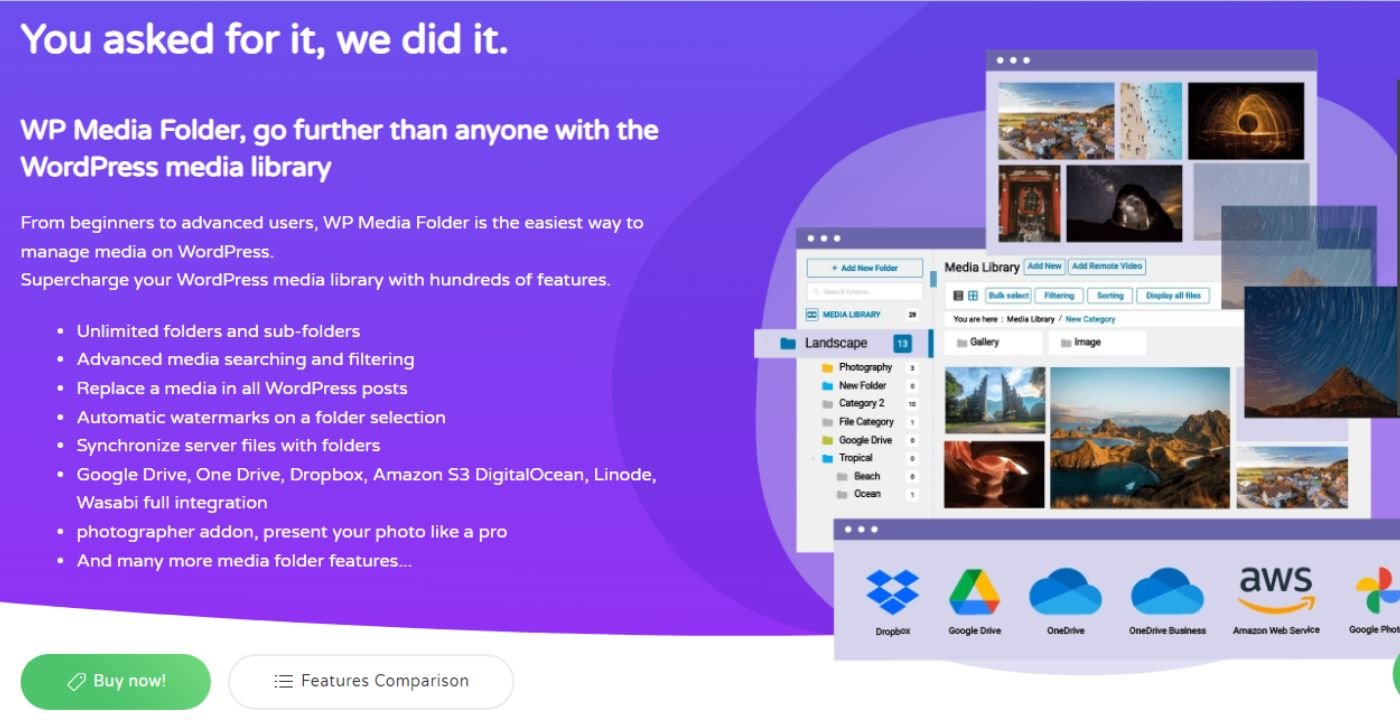
Task: Select the OneDrive cloud icon
Action: 1066,592
